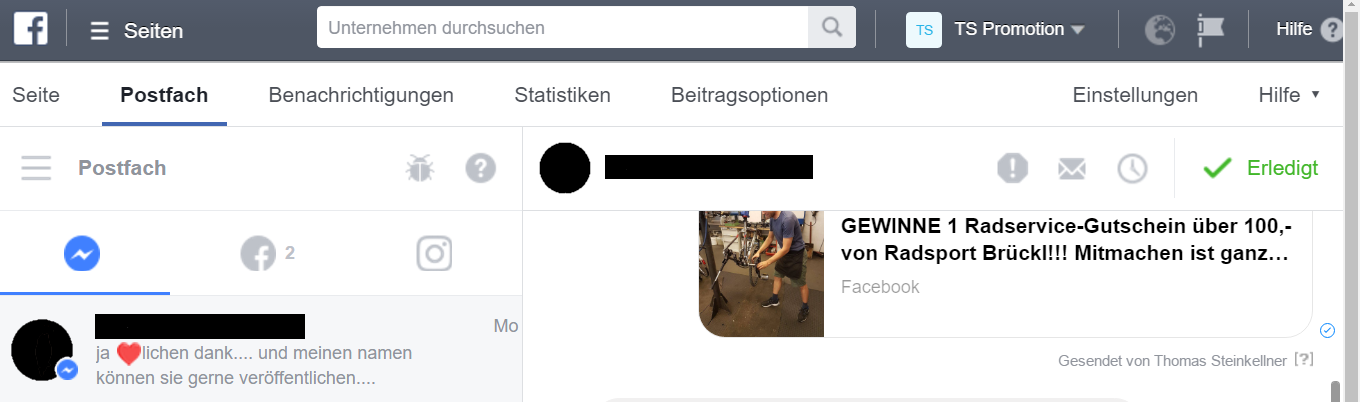Open the globe notifications icon

(1160, 30)
